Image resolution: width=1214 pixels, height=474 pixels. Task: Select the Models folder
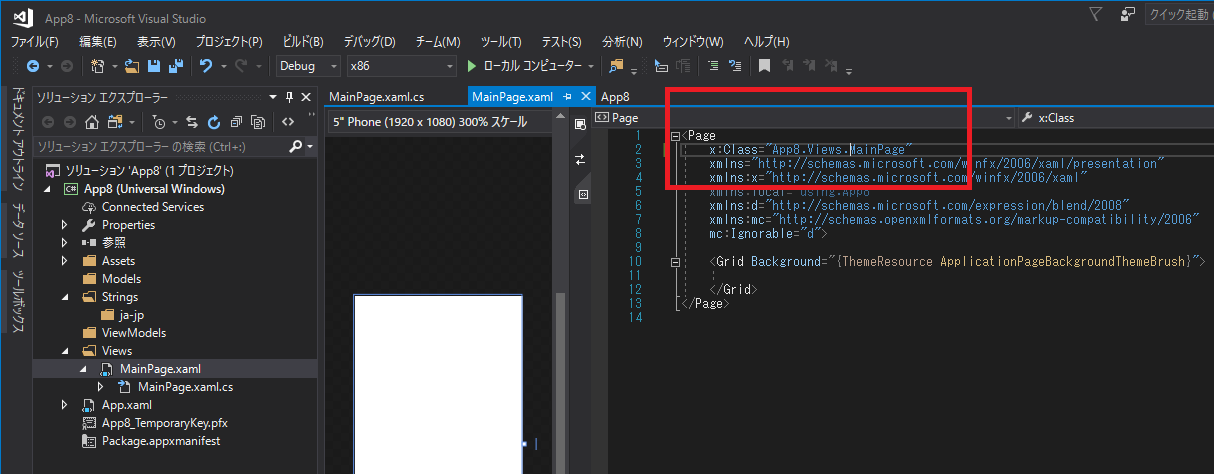(x=121, y=279)
